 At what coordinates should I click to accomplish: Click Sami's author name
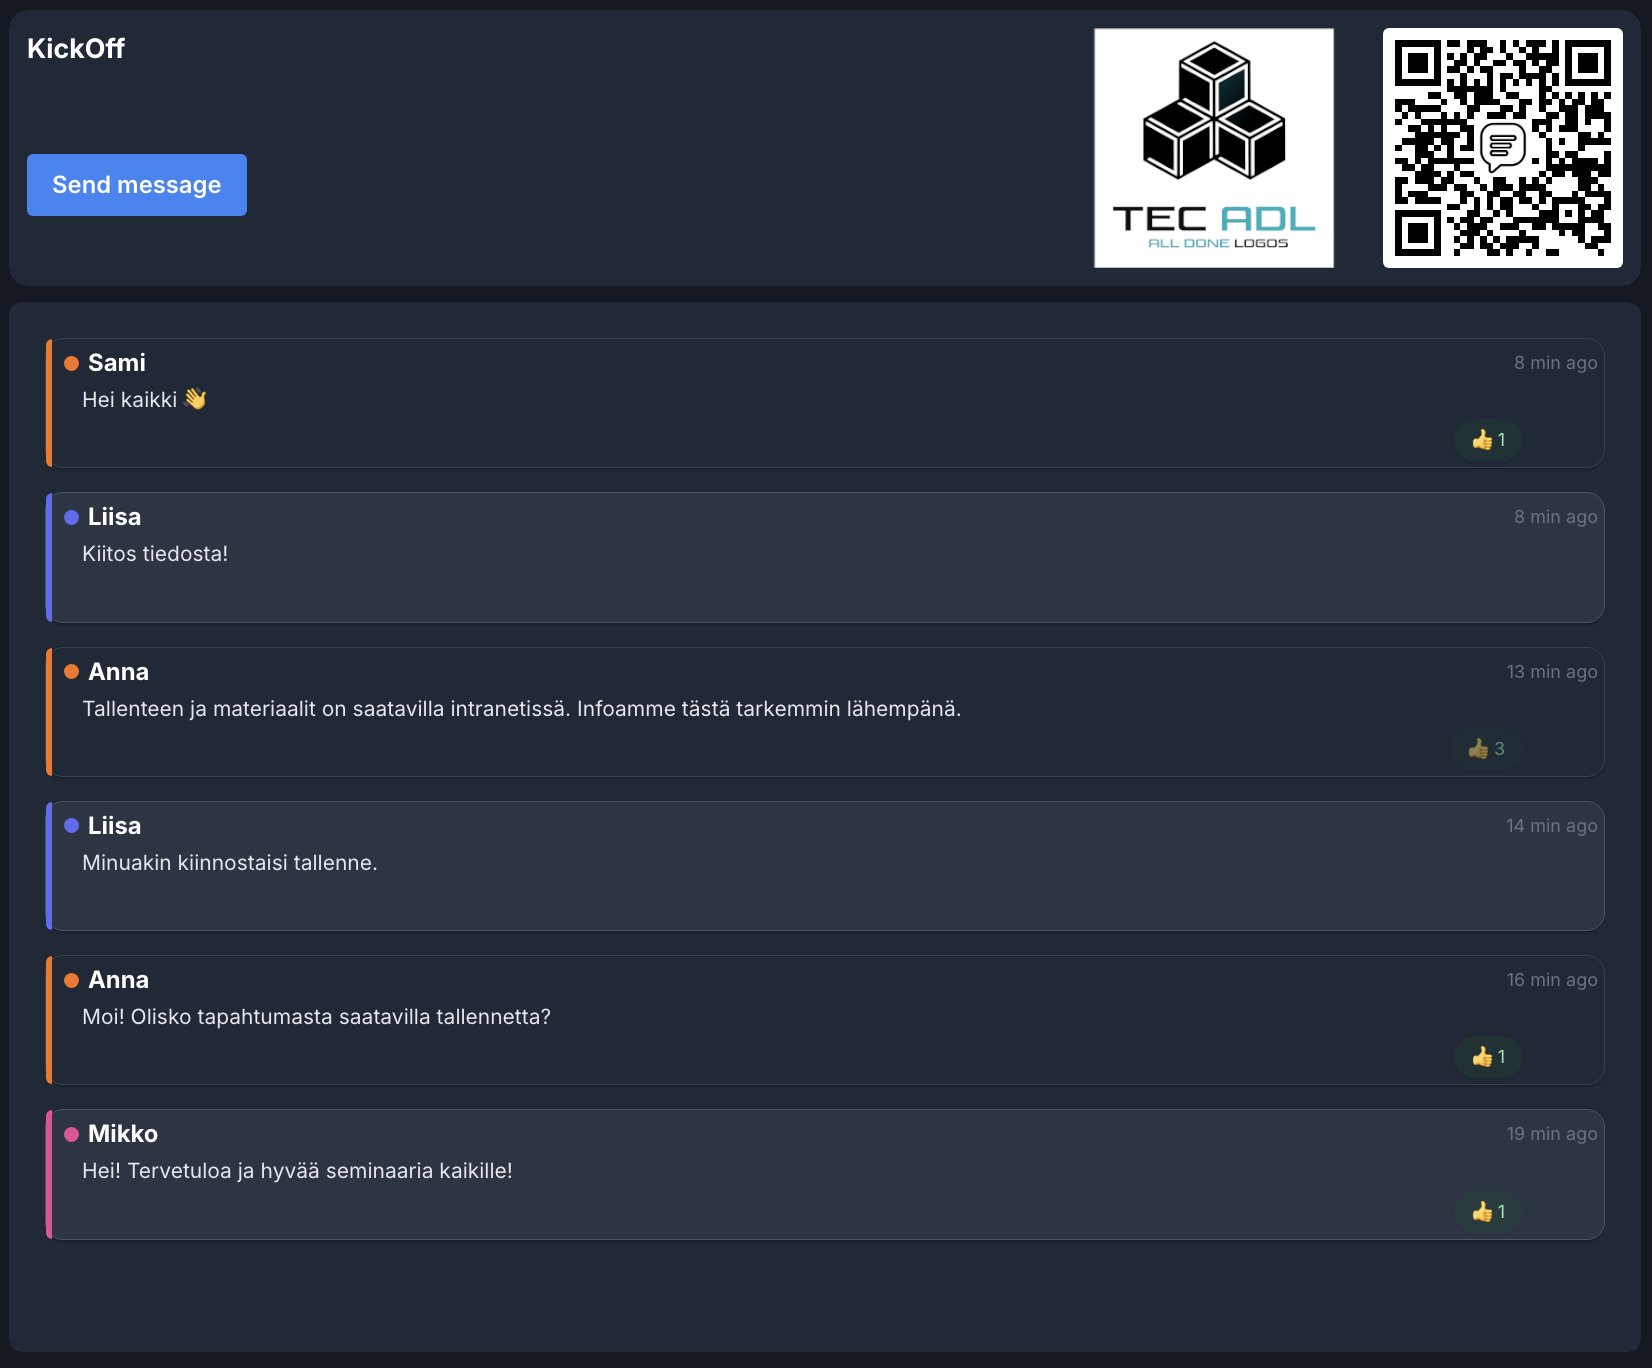click(x=117, y=363)
